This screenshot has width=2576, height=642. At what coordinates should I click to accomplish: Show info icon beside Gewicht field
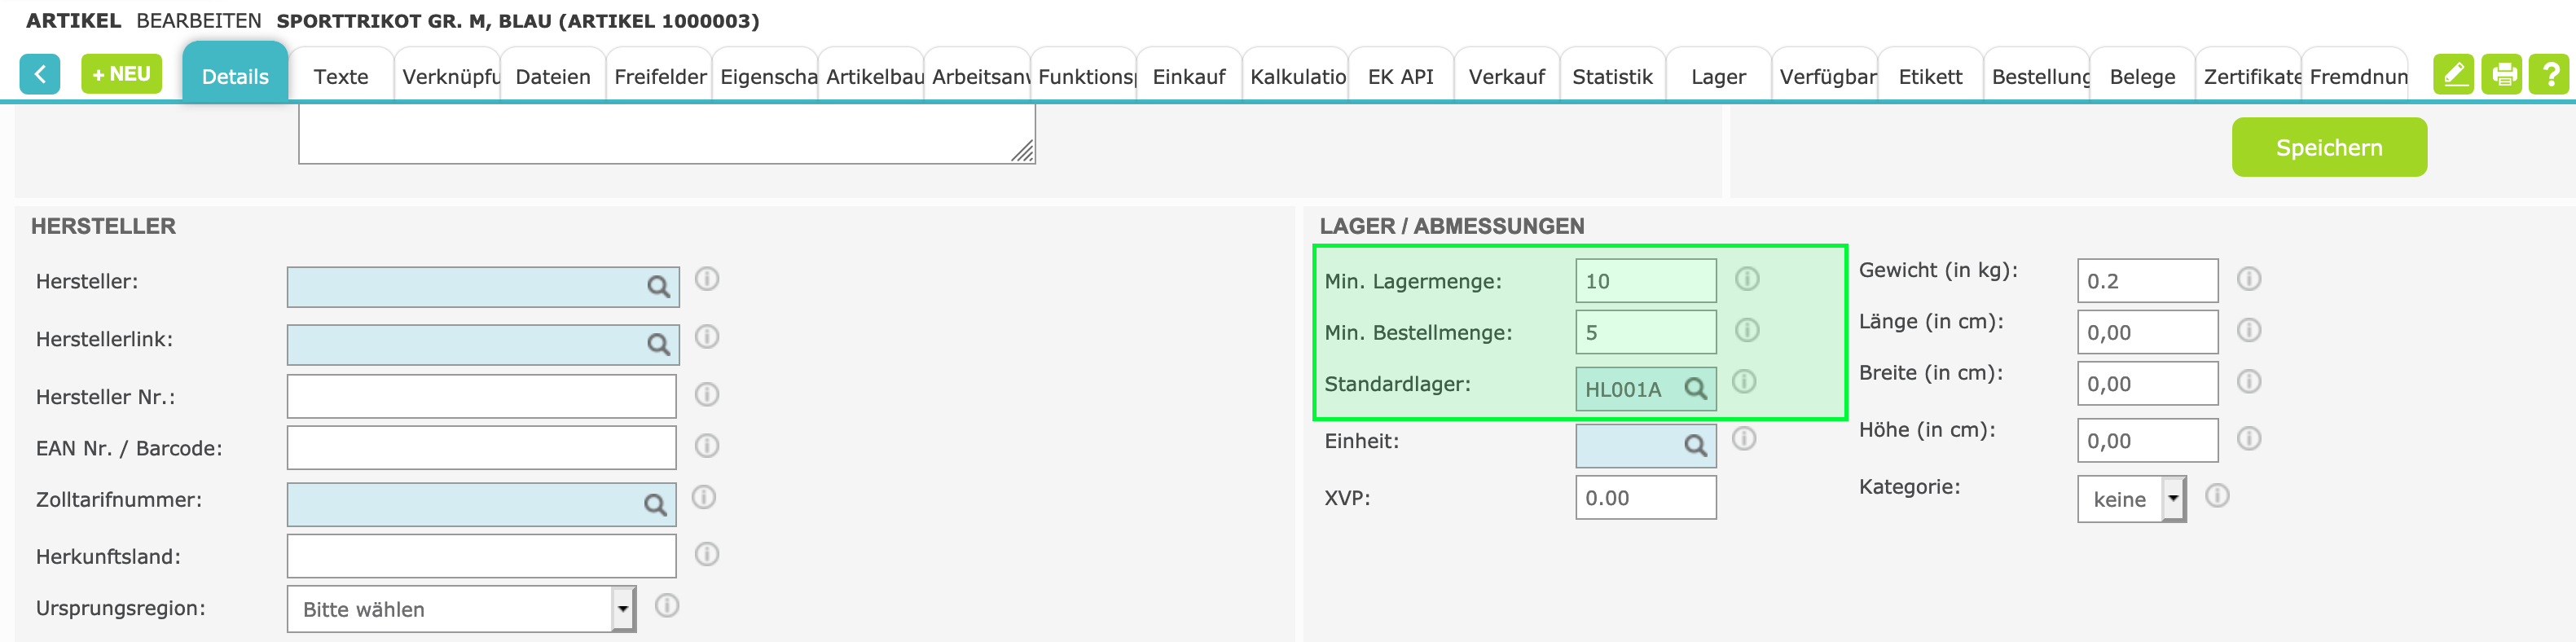[2249, 279]
